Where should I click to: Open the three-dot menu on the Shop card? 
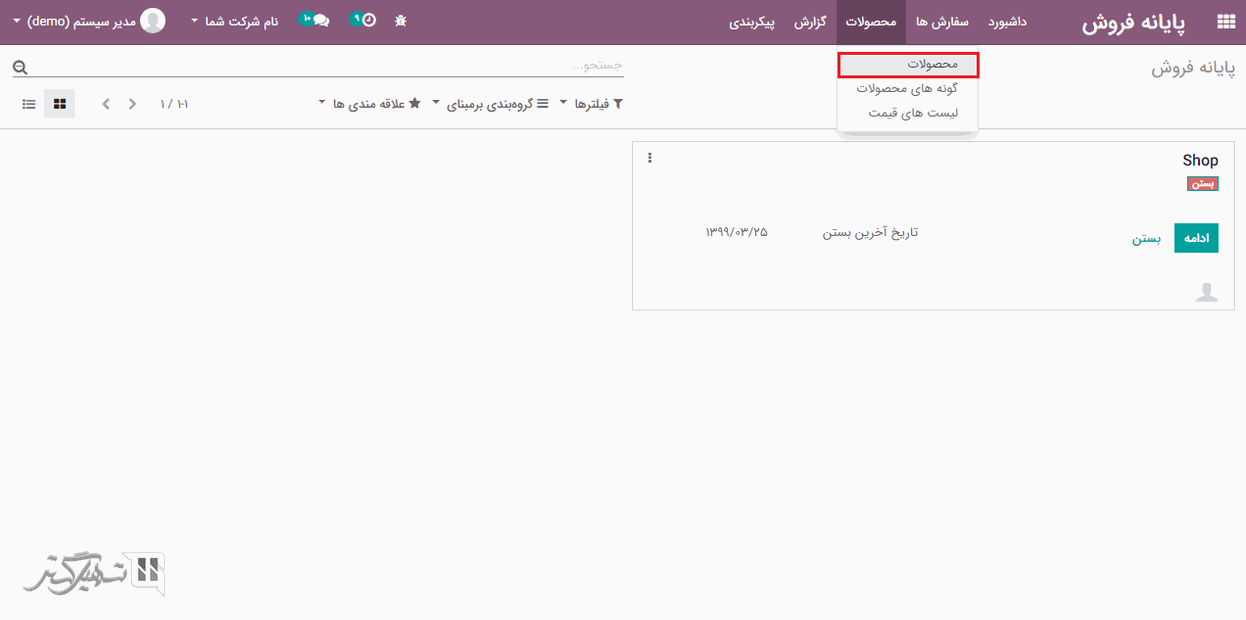(649, 157)
